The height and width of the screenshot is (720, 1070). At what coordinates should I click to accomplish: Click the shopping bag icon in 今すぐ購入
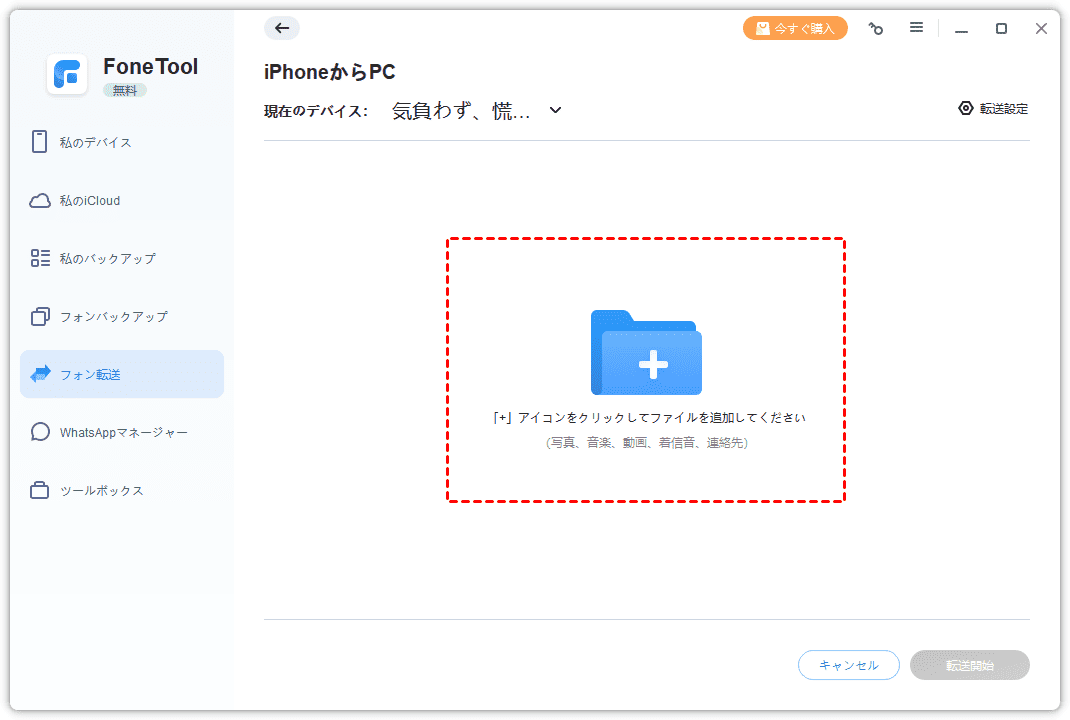click(763, 28)
